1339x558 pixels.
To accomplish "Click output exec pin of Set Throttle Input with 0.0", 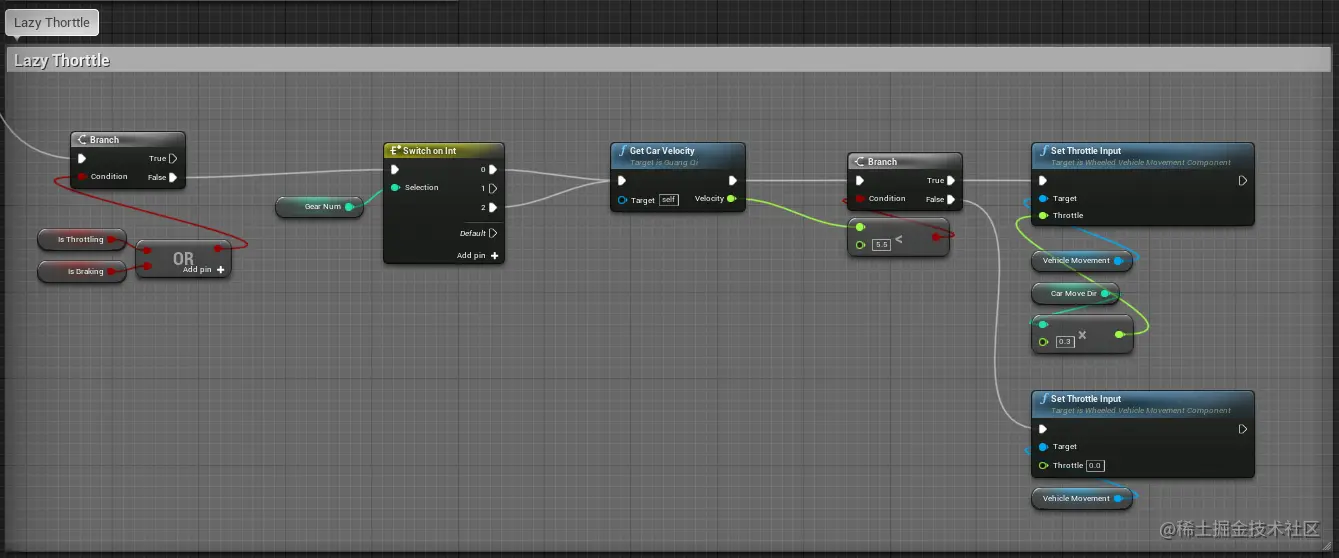I will point(1243,429).
